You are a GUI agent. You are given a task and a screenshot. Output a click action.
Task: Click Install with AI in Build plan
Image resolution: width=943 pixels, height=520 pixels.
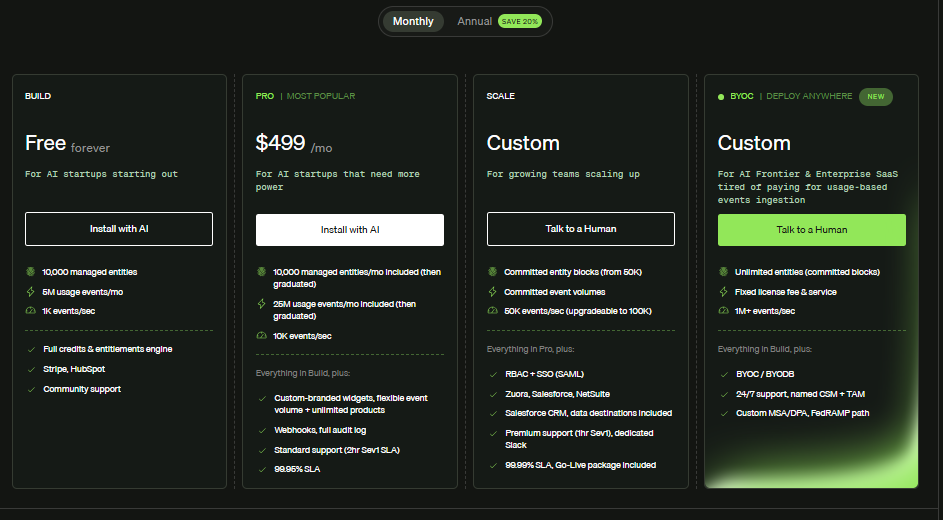pyautogui.click(x=119, y=228)
